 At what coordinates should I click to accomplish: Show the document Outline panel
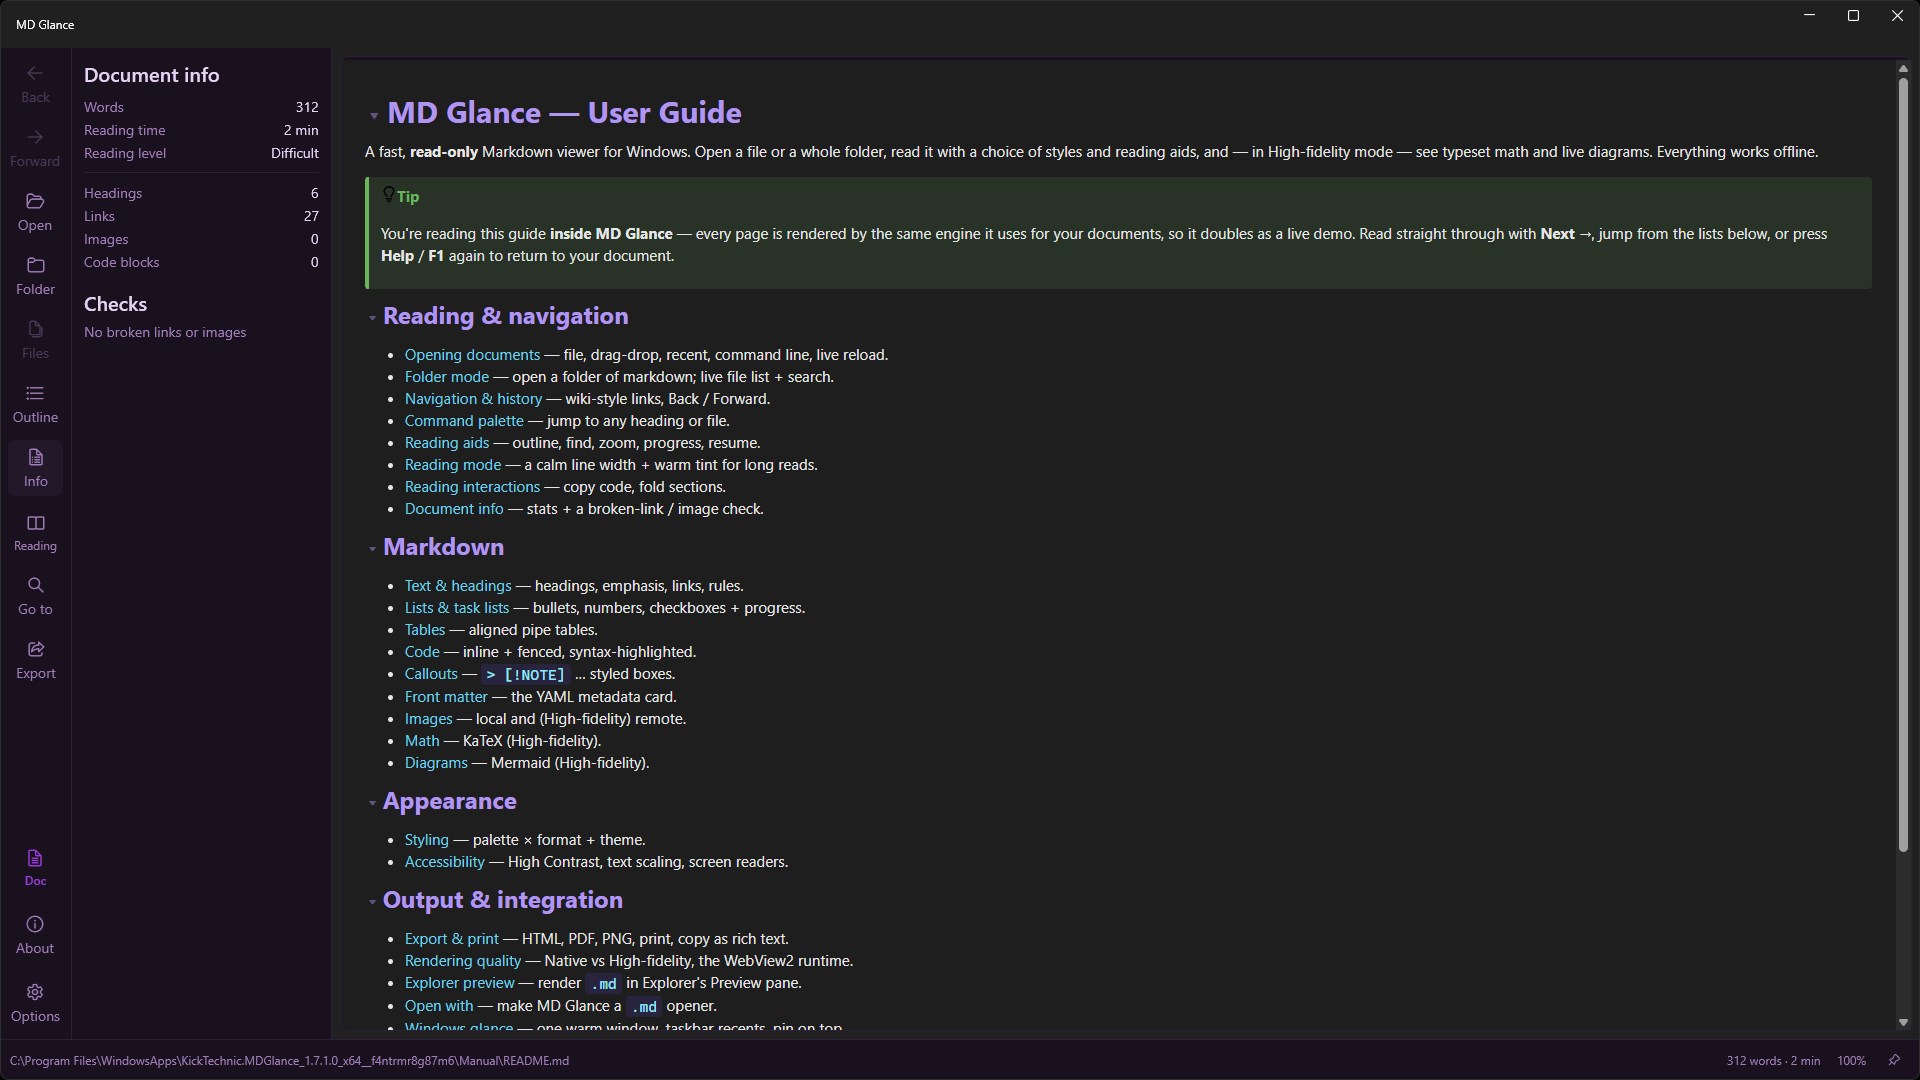(x=35, y=404)
